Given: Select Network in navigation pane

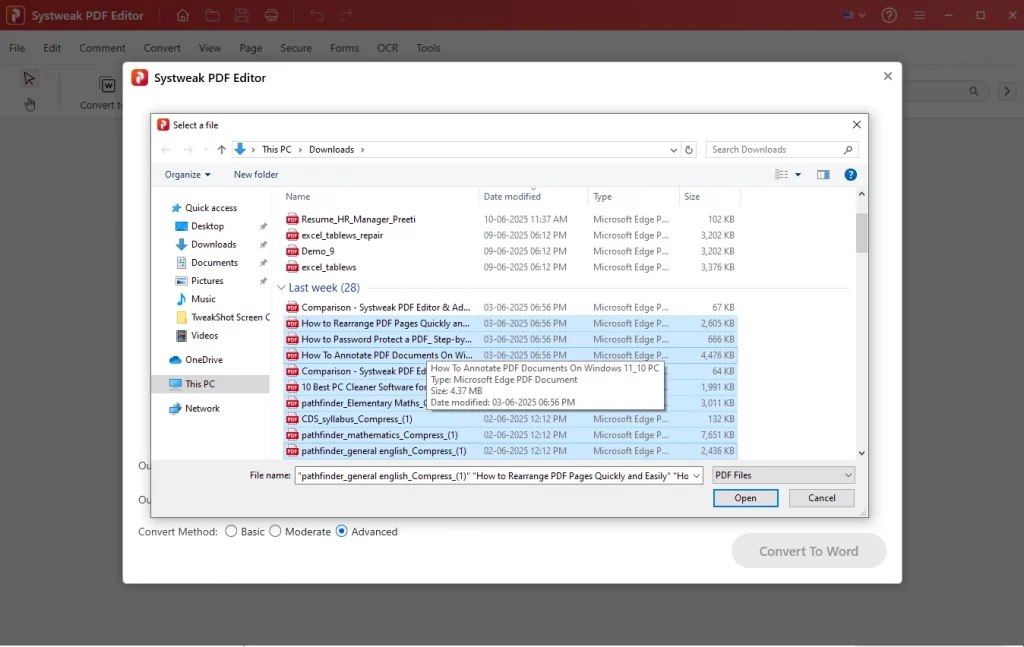Looking at the screenshot, I should (202, 409).
